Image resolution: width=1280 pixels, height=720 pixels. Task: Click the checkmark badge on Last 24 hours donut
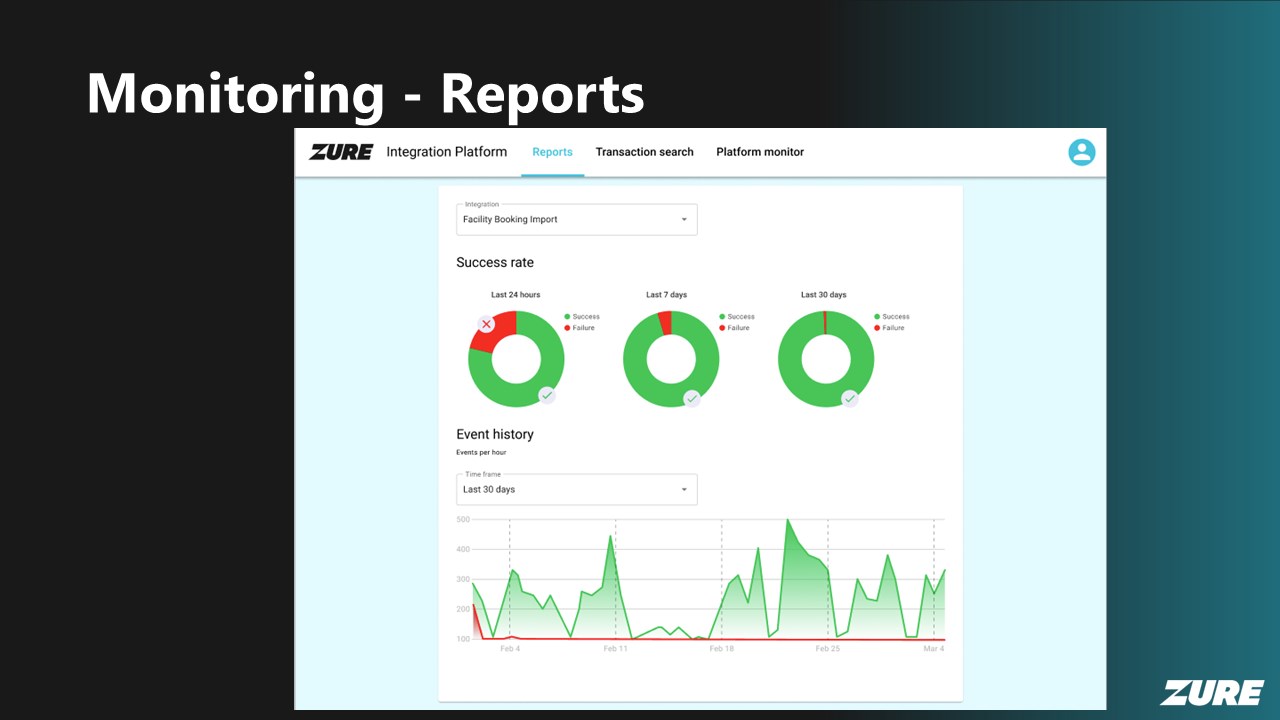546,395
